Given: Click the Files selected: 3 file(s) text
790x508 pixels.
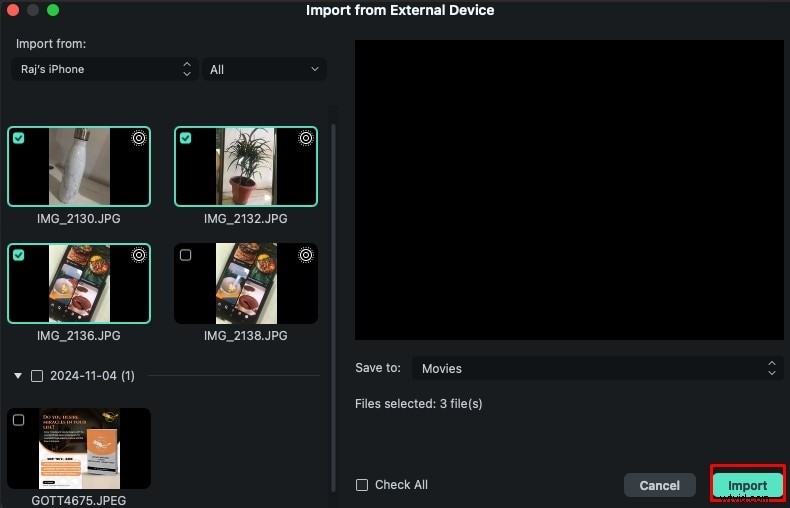Looking at the screenshot, I should coord(419,404).
